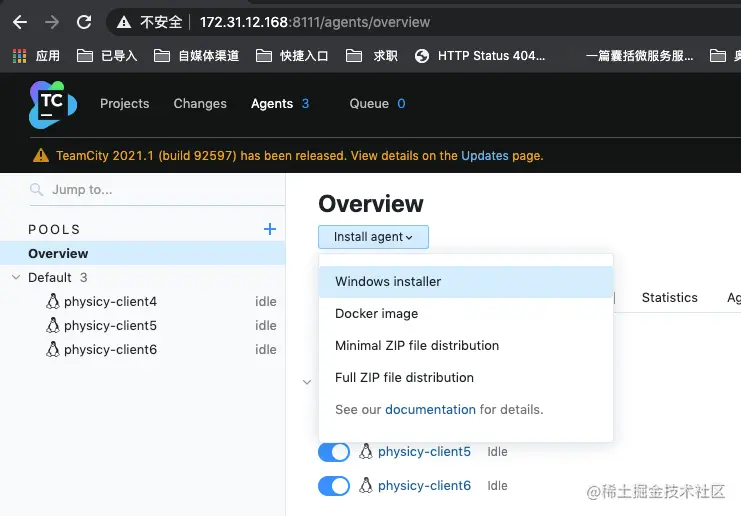This screenshot has height=516, width=741.
Task: Click the TeamCity logo
Action: tap(53, 104)
